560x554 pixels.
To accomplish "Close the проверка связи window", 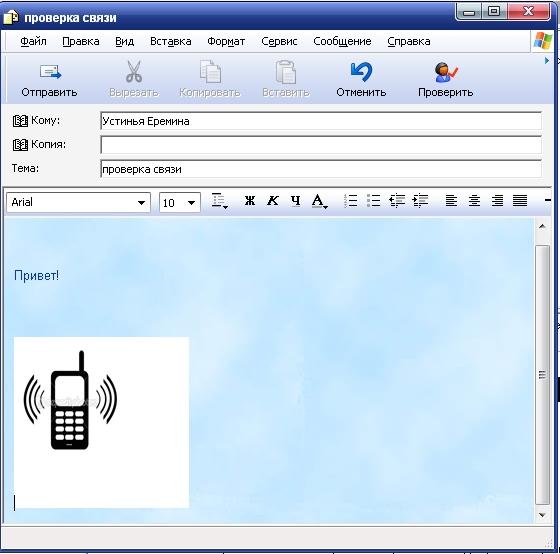I will coord(528,11).
